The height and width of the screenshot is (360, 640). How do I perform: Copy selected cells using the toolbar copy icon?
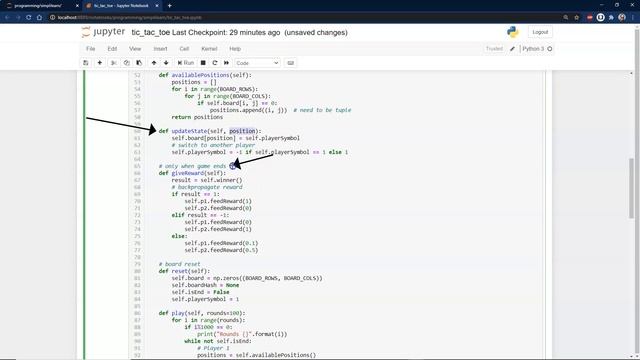click(x=127, y=63)
